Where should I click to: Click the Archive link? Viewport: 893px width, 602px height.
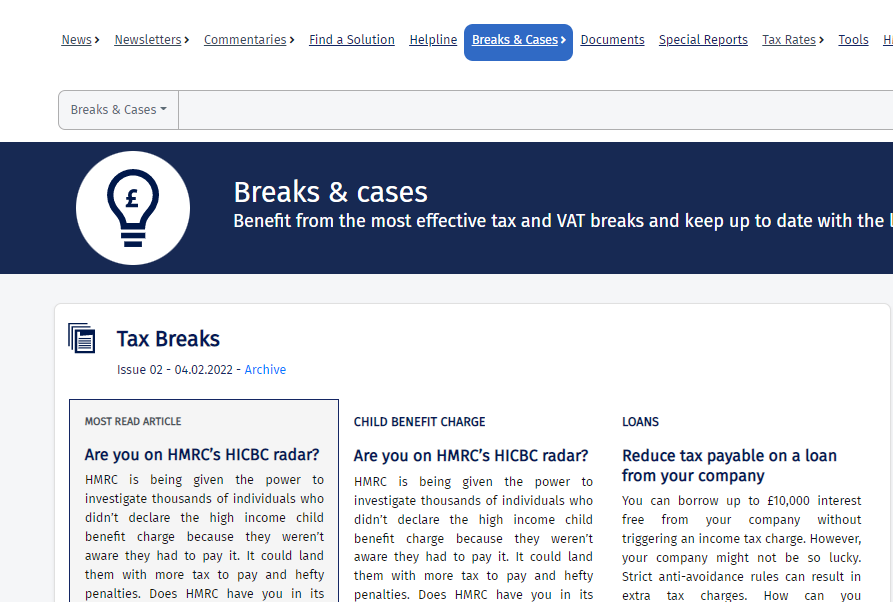265,370
